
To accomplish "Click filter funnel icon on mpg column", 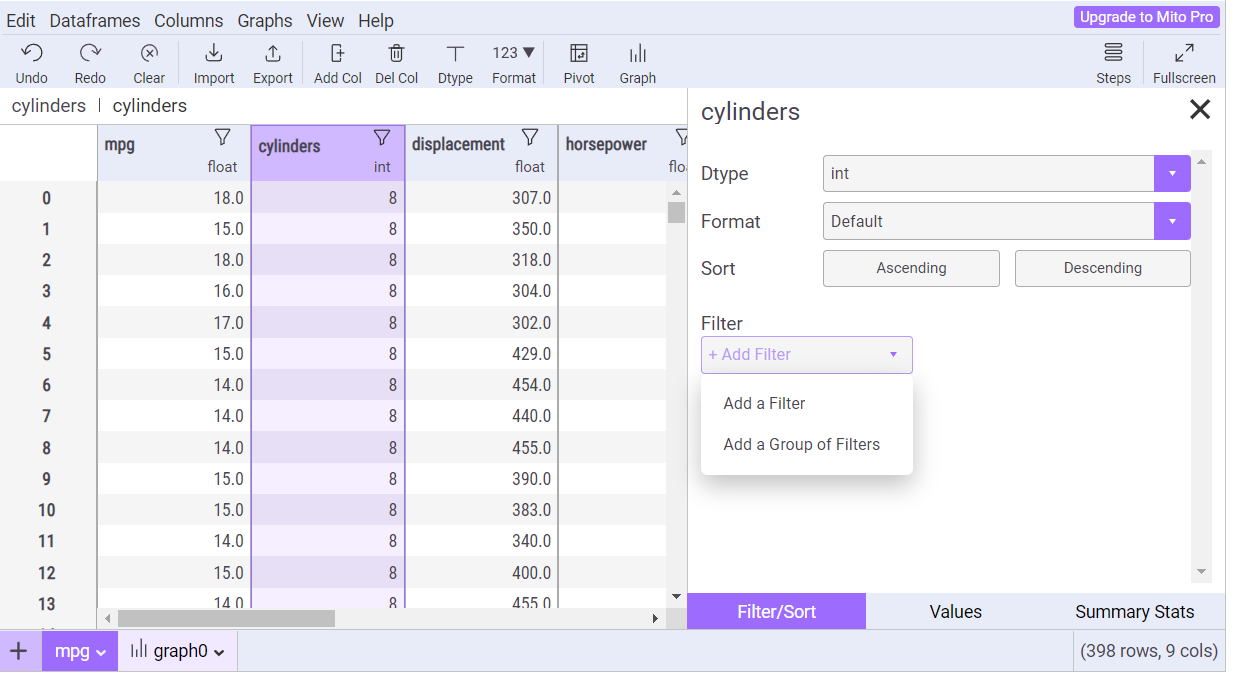I will 223,137.
